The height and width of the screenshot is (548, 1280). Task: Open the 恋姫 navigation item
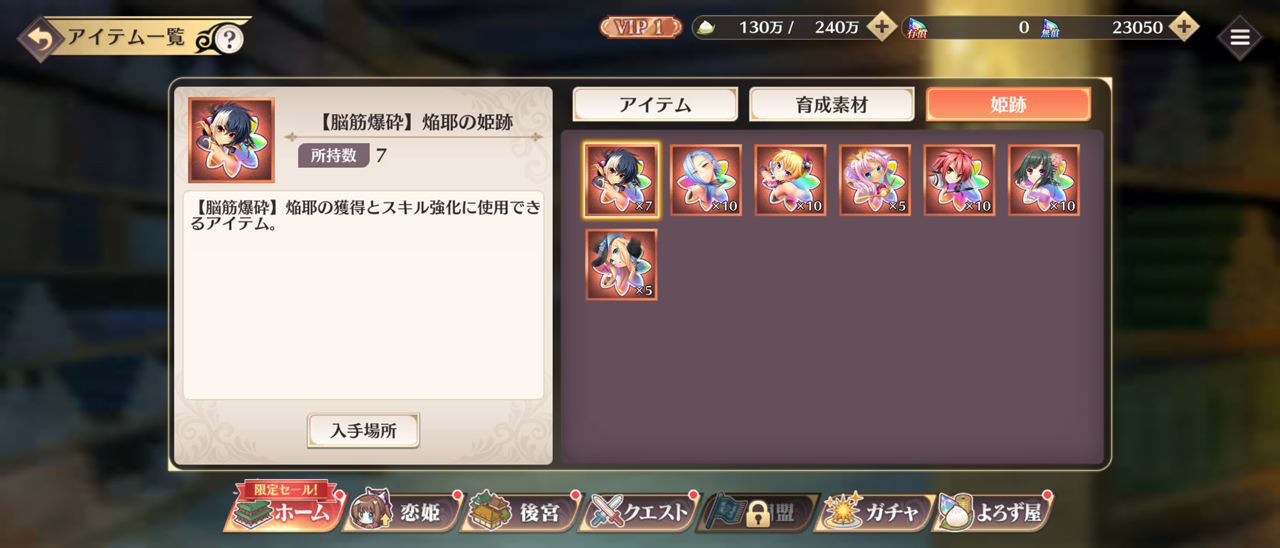coord(402,512)
